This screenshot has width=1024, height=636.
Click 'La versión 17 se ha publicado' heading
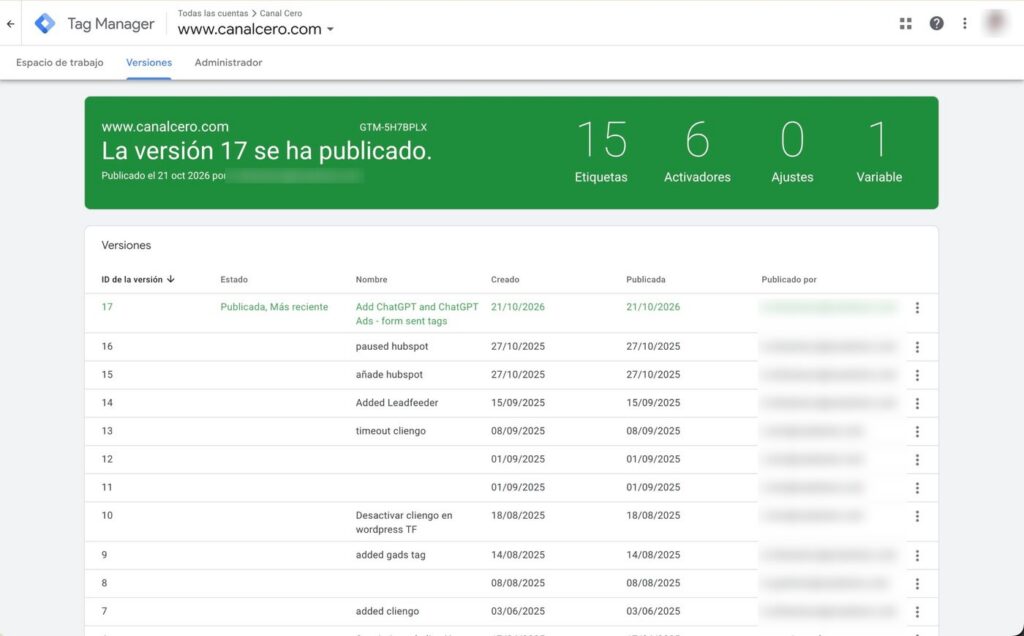click(x=266, y=151)
